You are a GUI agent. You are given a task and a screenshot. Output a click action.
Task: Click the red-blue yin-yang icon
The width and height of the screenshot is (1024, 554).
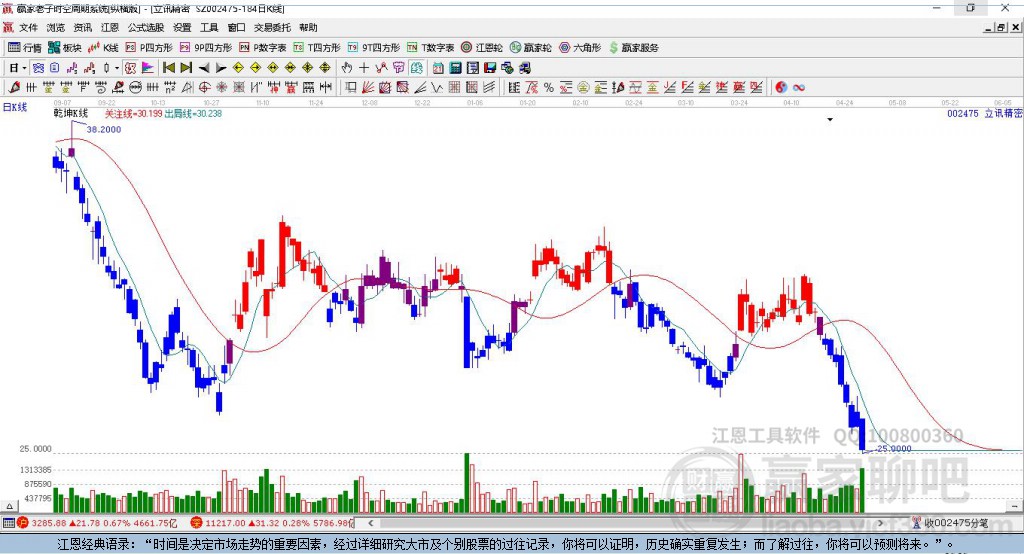tap(781, 88)
